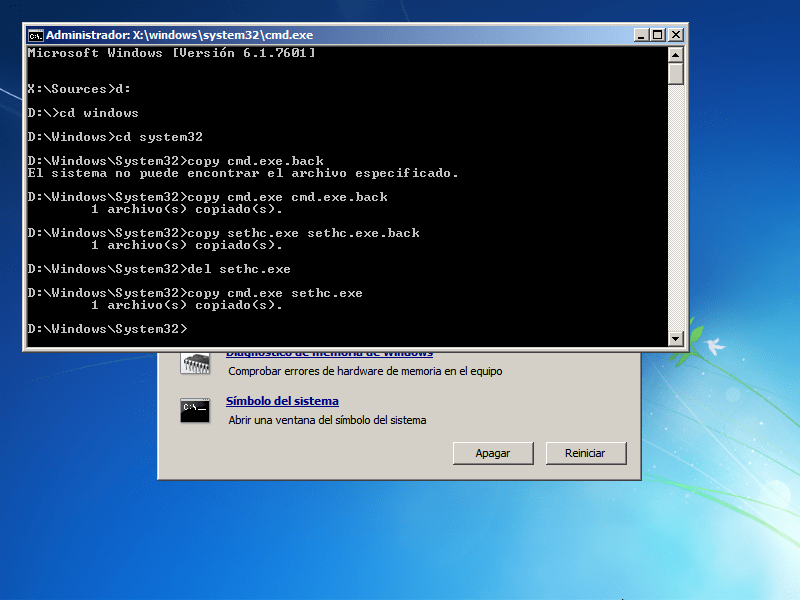Click the 'del sethc.exe' line in console
This screenshot has height=600, width=800.
pyautogui.click(x=159, y=269)
